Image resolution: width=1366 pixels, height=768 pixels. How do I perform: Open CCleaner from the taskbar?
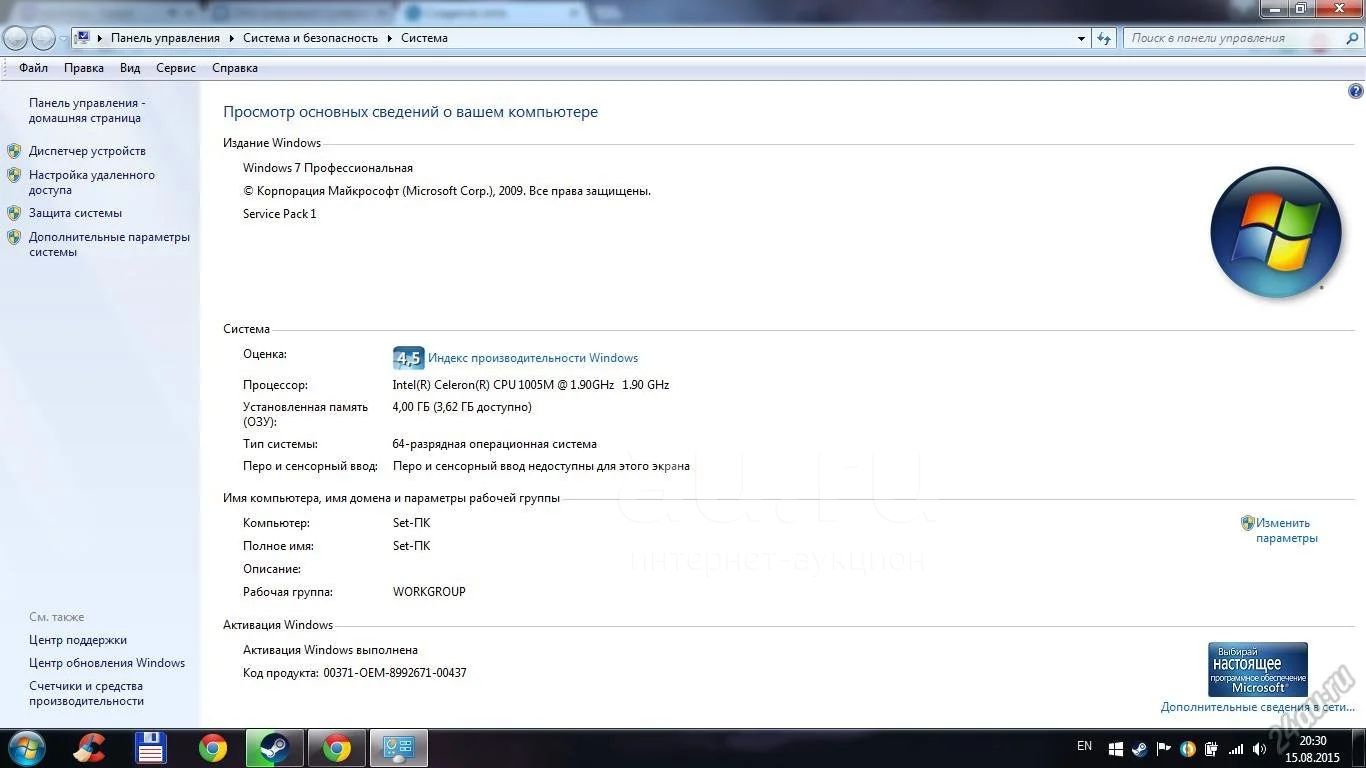pos(90,748)
